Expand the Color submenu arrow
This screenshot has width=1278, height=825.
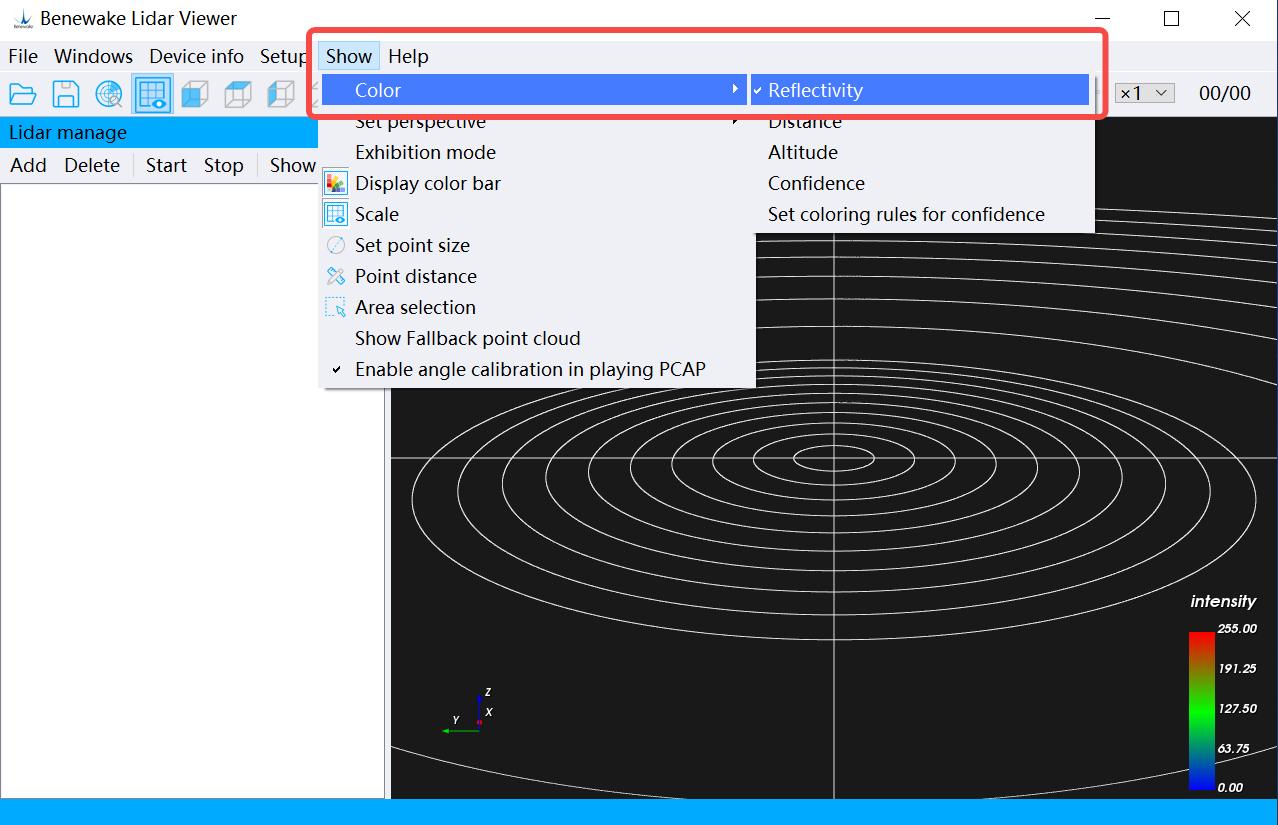click(736, 90)
